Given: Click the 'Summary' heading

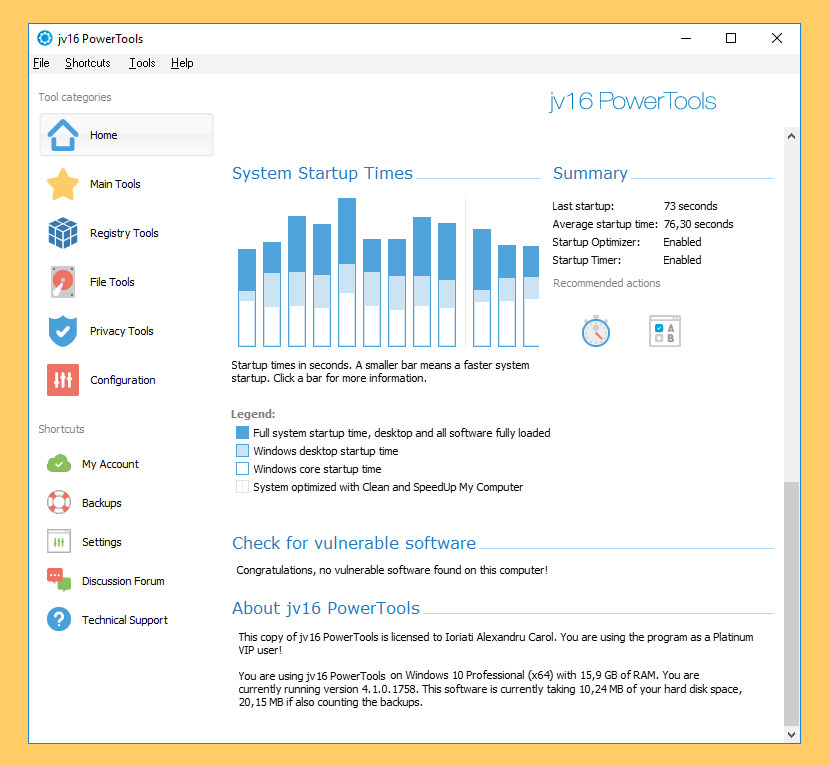Looking at the screenshot, I should pyautogui.click(x=590, y=173).
